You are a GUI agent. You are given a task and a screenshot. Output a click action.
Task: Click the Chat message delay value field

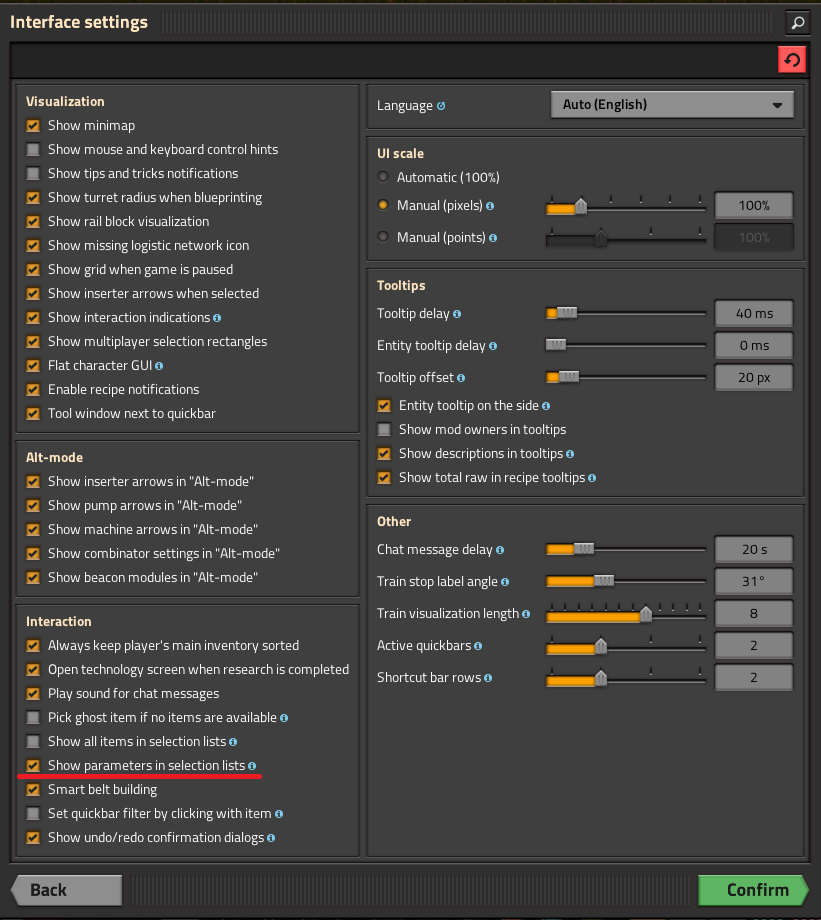(754, 550)
